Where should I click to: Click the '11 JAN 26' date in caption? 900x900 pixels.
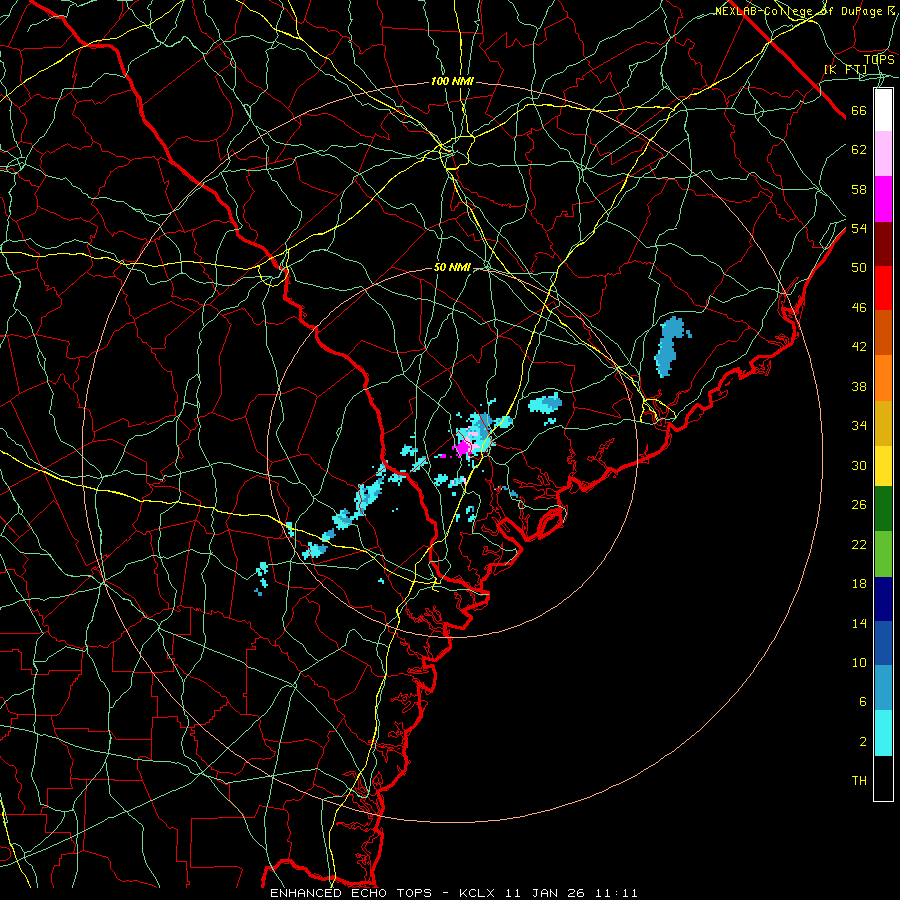click(545, 893)
